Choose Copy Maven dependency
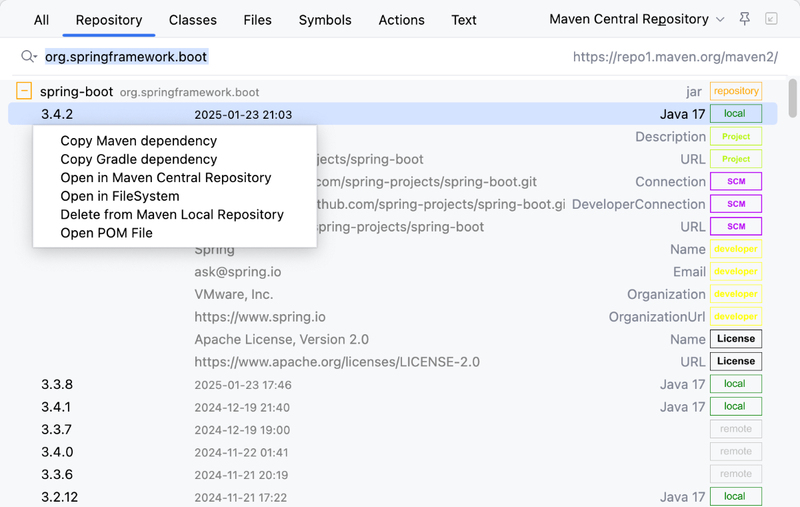The width and height of the screenshot is (800, 507). click(139, 141)
